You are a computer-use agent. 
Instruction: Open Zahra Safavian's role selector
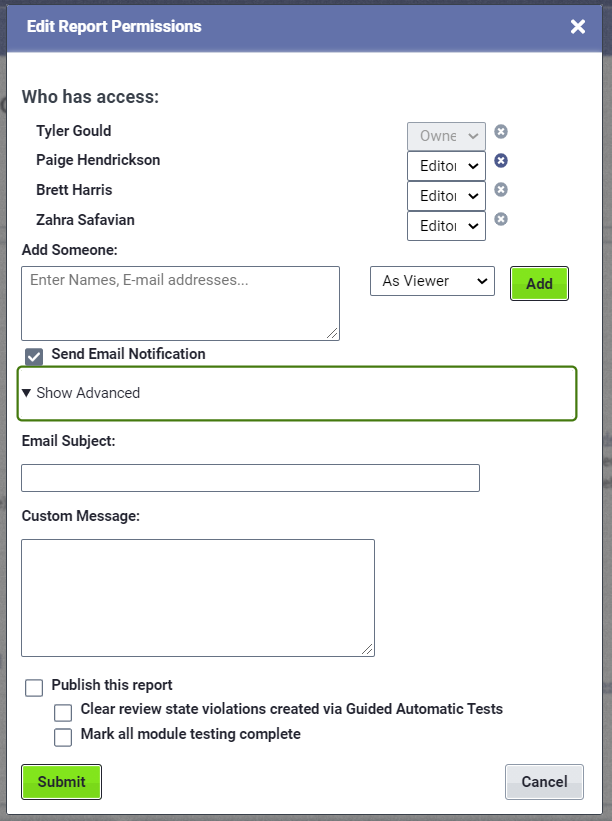445,225
